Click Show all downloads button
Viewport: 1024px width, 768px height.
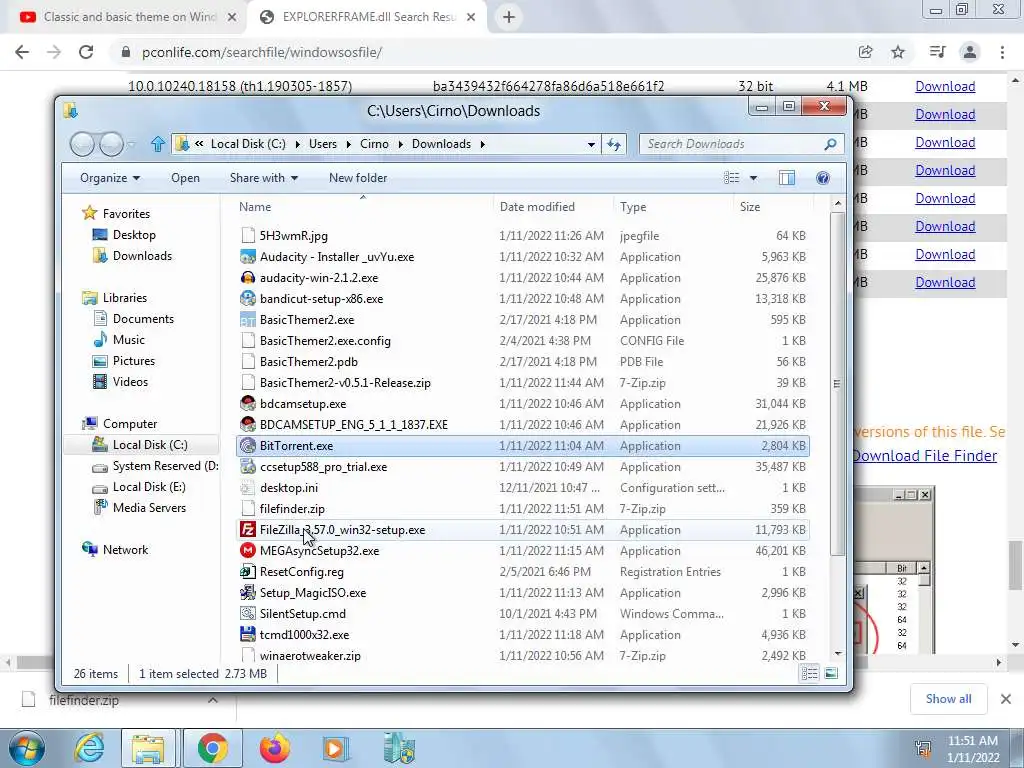click(x=948, y=699)
